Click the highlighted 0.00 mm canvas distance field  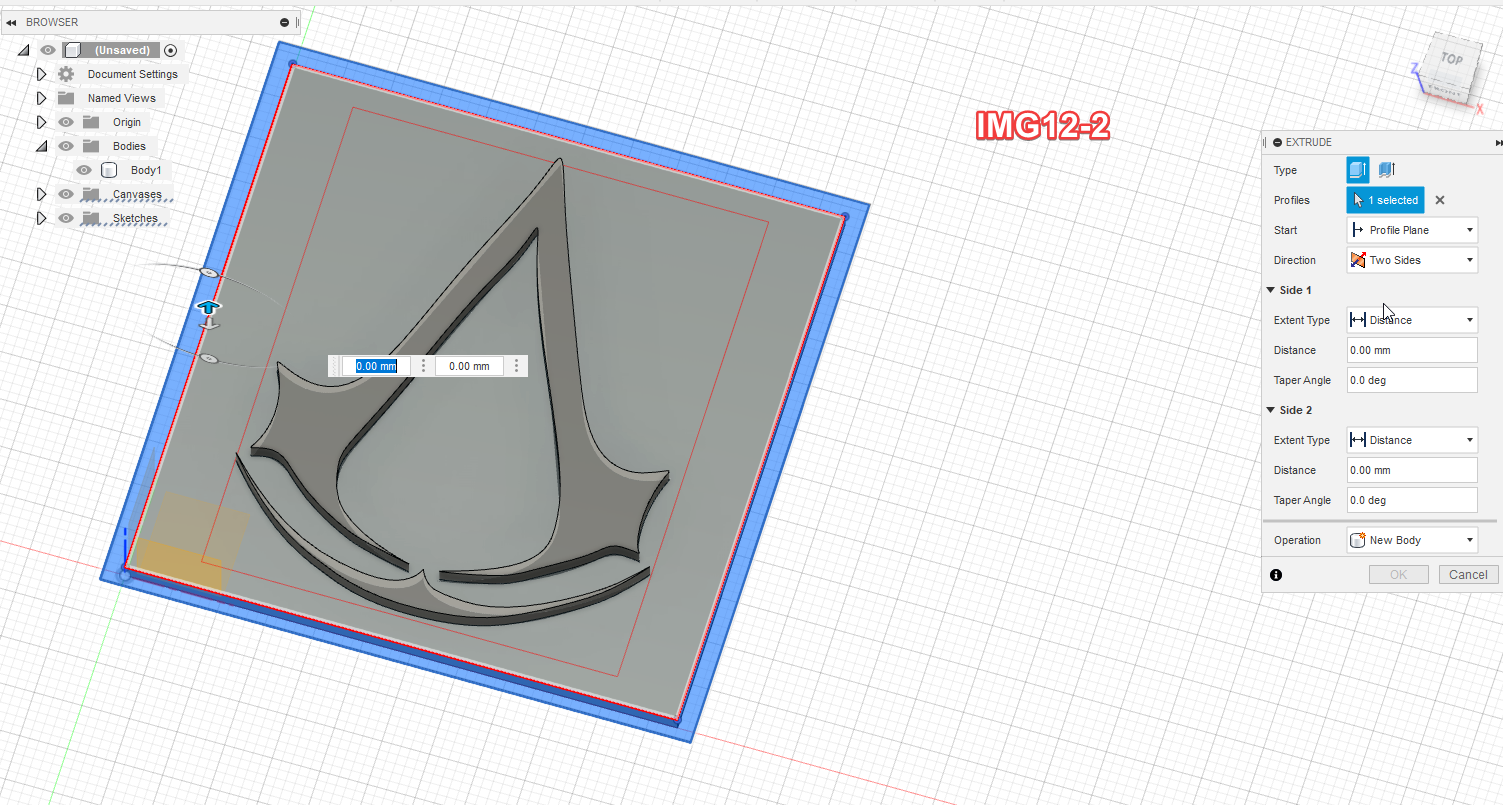(x=376, y=366)
